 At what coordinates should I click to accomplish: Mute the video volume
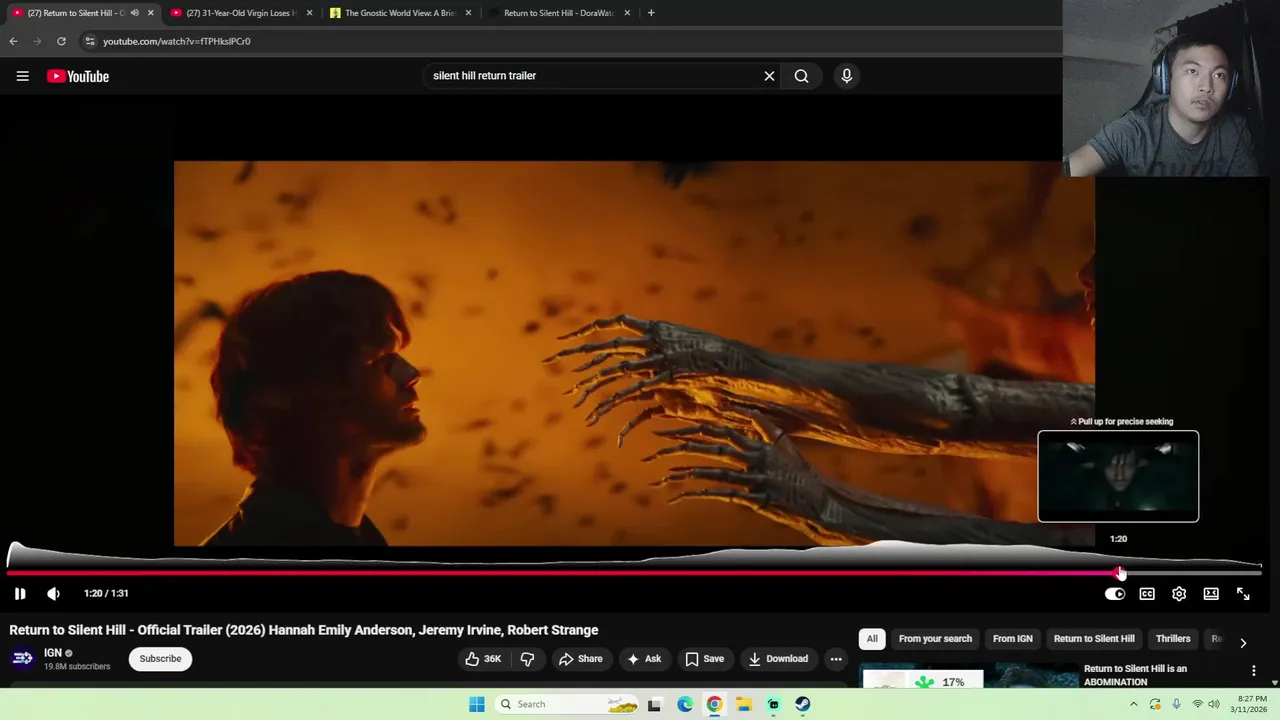[x=54, y=593]
